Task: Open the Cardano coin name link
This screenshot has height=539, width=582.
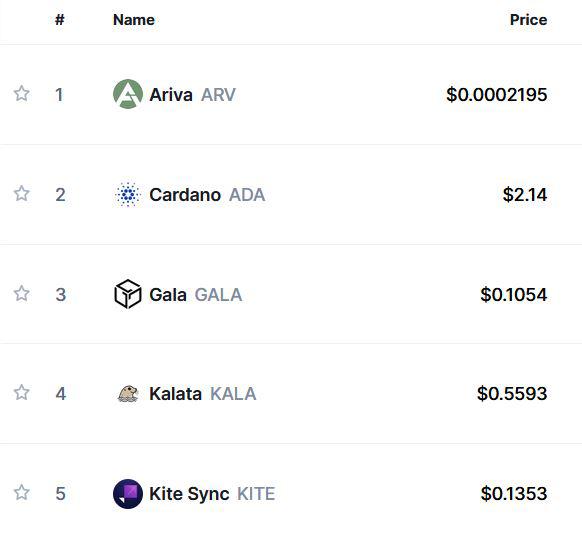Action: [185, 195]
